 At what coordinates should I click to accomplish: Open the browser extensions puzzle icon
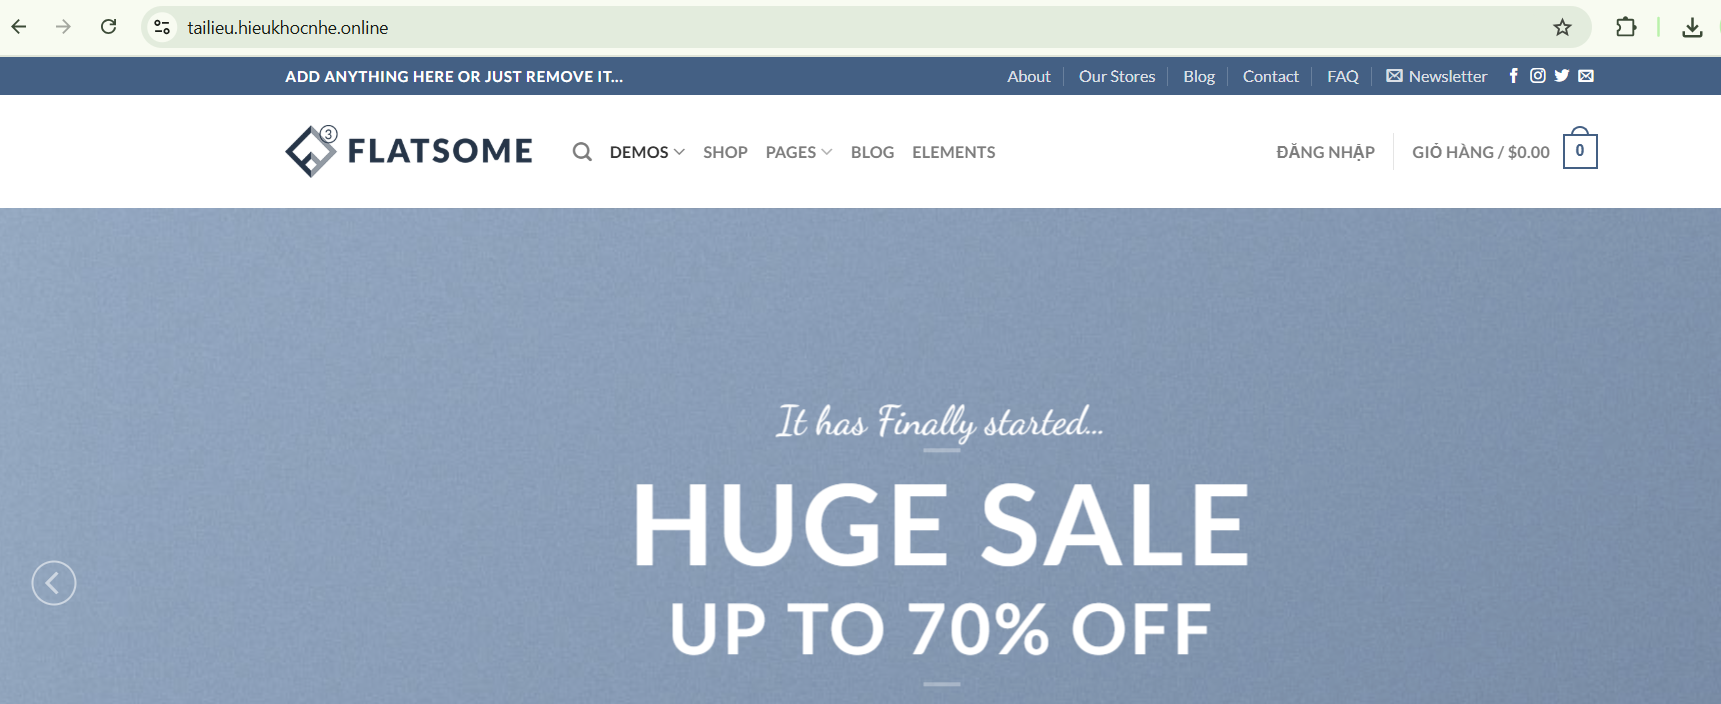[x=1626, y=27]
